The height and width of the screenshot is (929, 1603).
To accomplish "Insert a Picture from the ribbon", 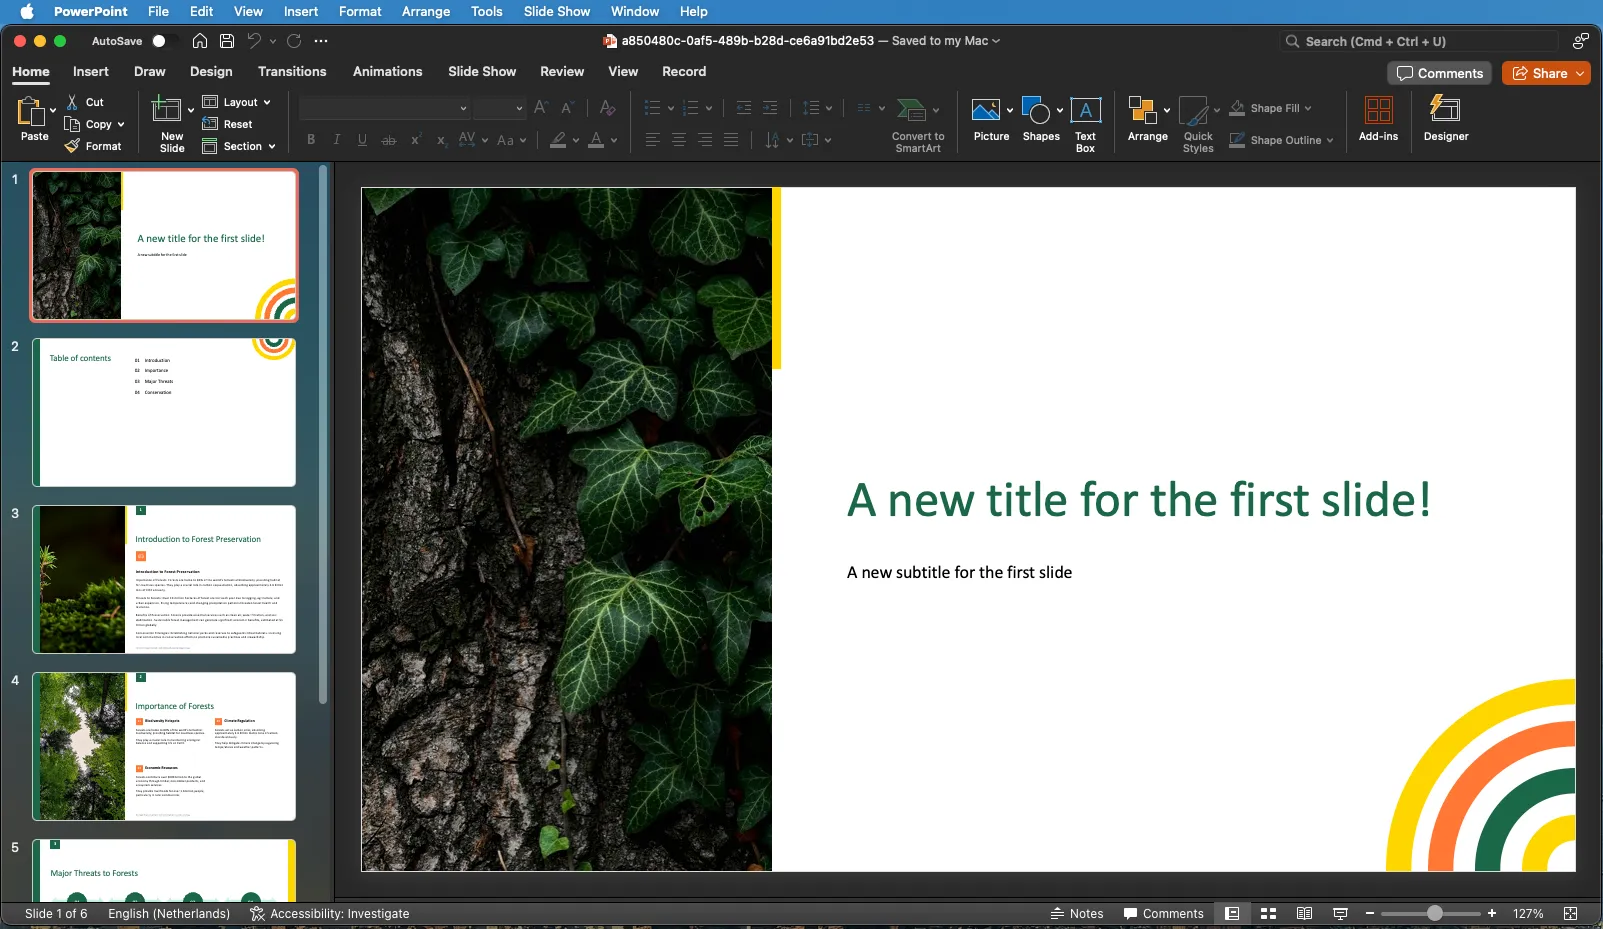I will tap(989, 119).
